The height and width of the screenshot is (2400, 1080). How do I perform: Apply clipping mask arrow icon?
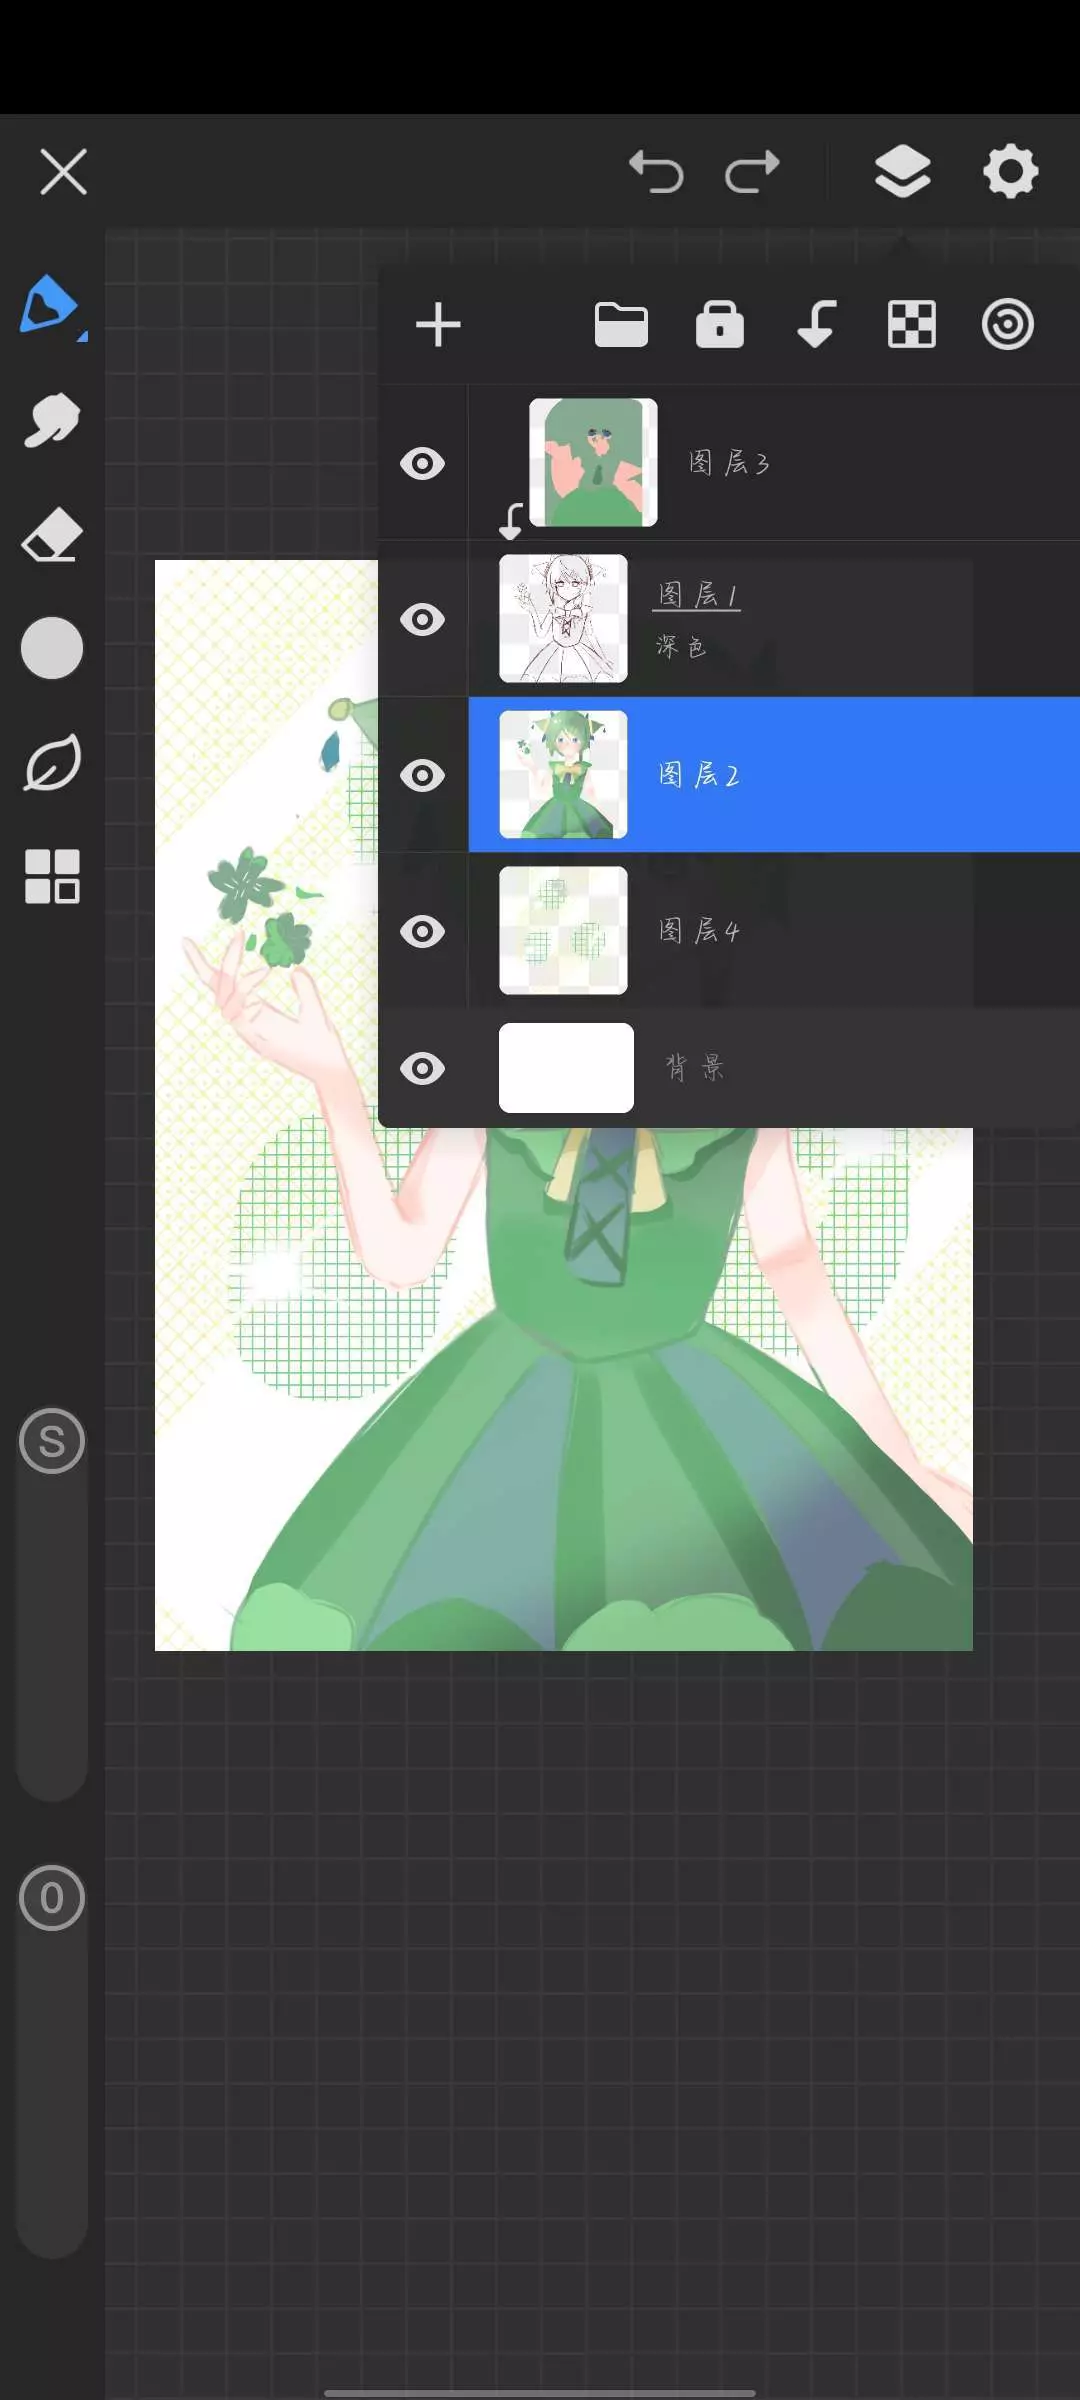[816, 325]
